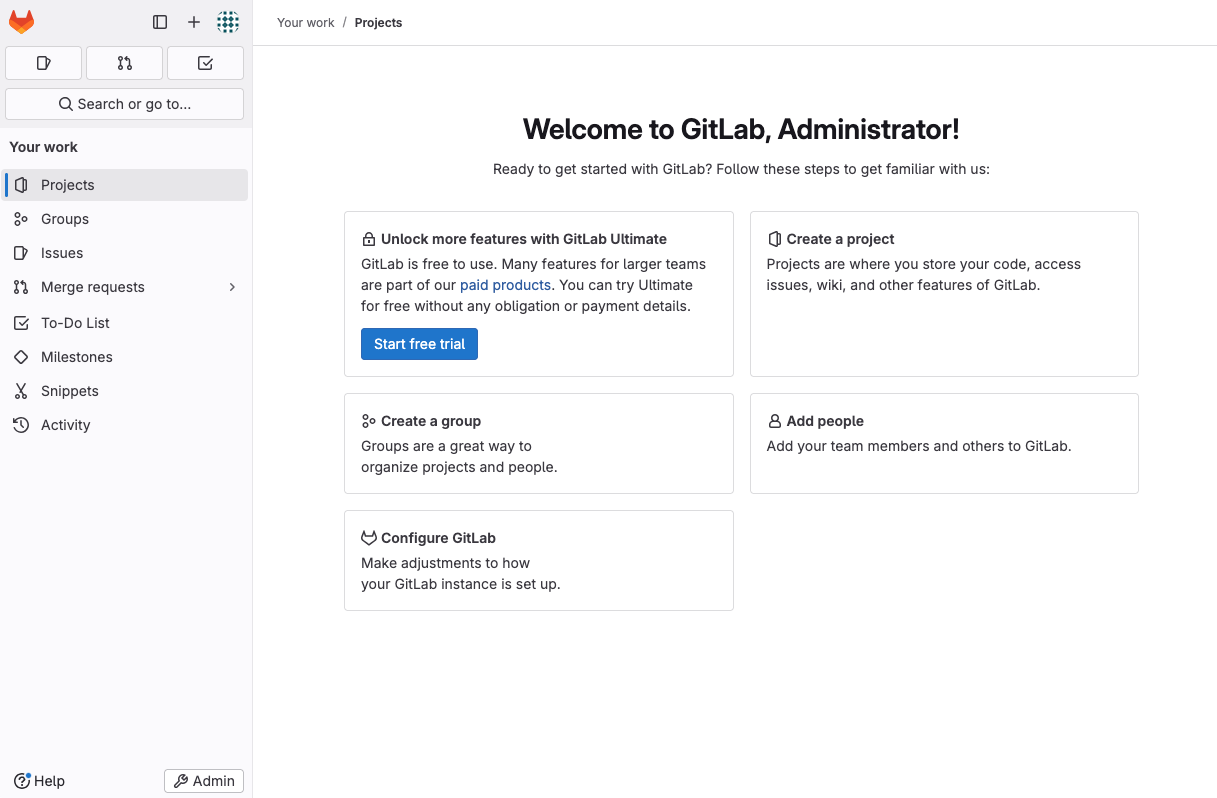Viewport: 1217px width, 798px height.
Task: Click the Activity history icon
Action: pyautogui.click(x=21, y=425)
